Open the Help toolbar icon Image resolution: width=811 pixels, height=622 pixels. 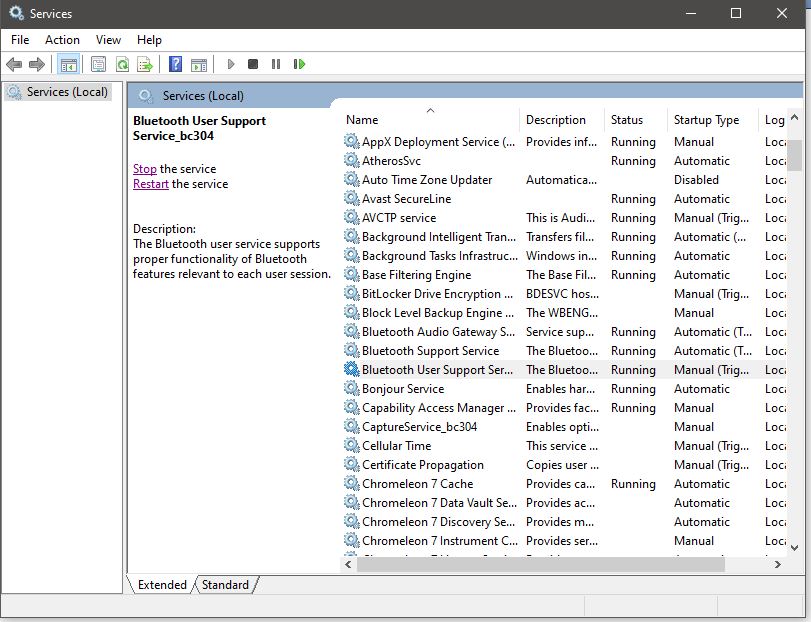pos(175,64)
